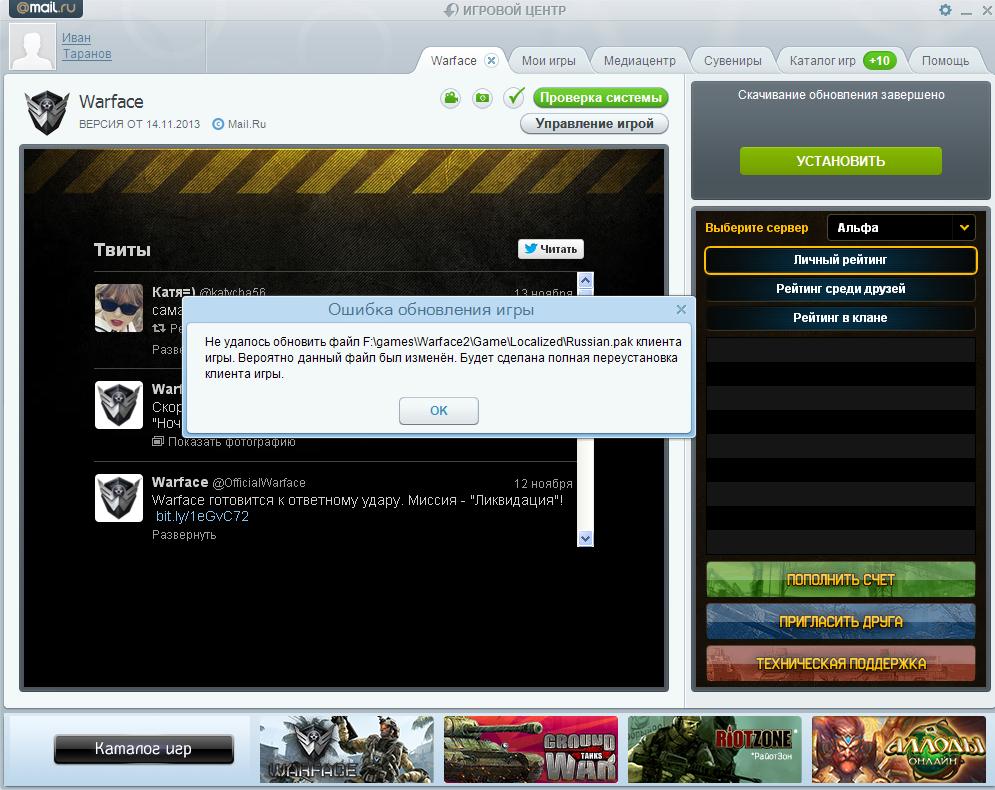Click the green checkmark status icon
Viewport: 995px width, 790px height.
514,97
